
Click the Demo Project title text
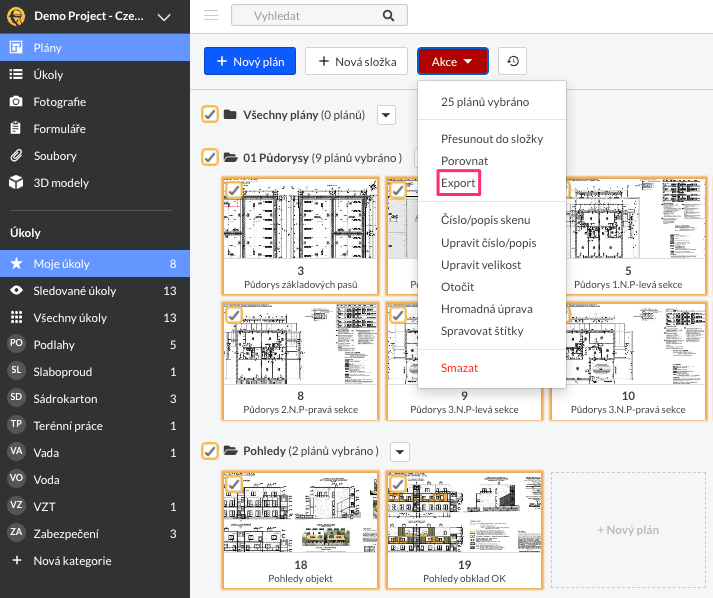click(89, 16)
